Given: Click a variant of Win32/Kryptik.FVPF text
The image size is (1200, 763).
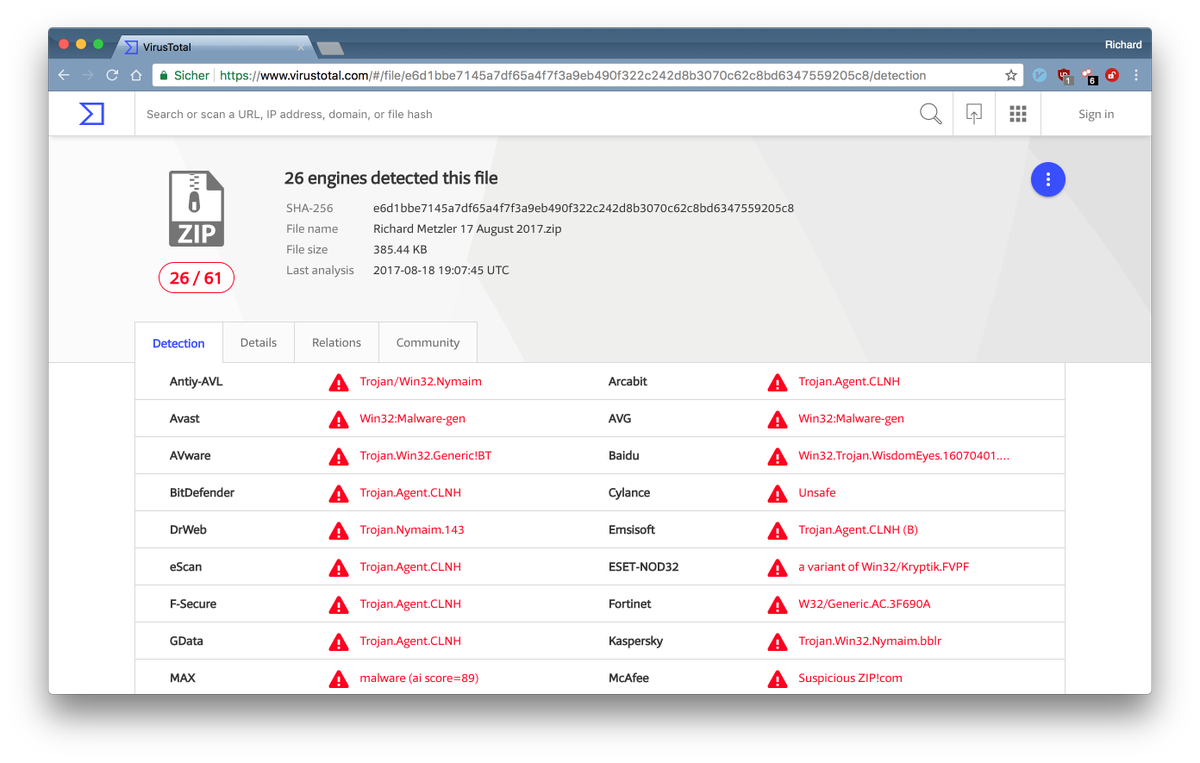Looking at the screenshot, I should click(x=884, y=566).
